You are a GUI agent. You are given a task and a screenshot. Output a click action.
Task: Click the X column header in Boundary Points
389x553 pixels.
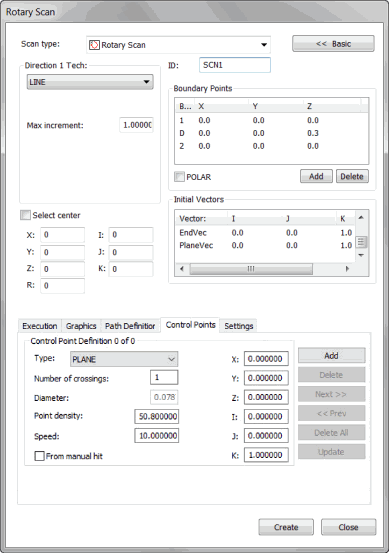click(x=222, y=106)
